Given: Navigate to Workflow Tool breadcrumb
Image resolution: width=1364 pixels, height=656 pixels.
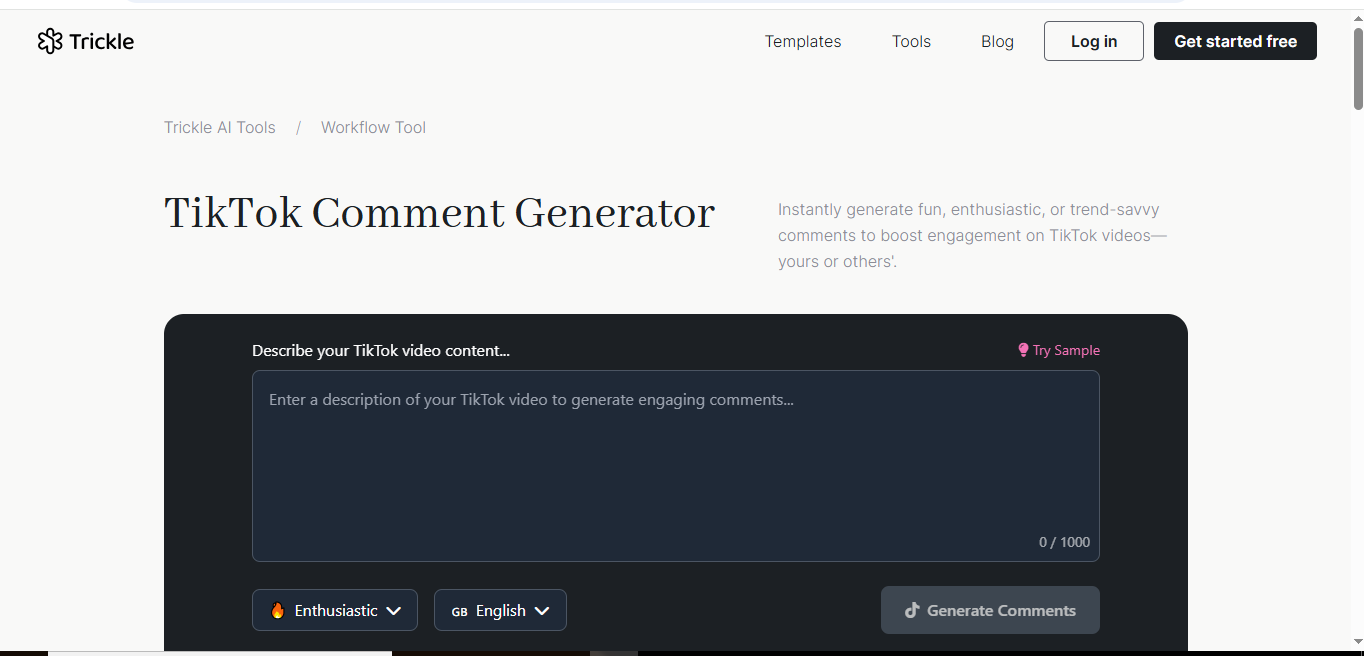Looking at the screenshot, I should coord(373,127).
